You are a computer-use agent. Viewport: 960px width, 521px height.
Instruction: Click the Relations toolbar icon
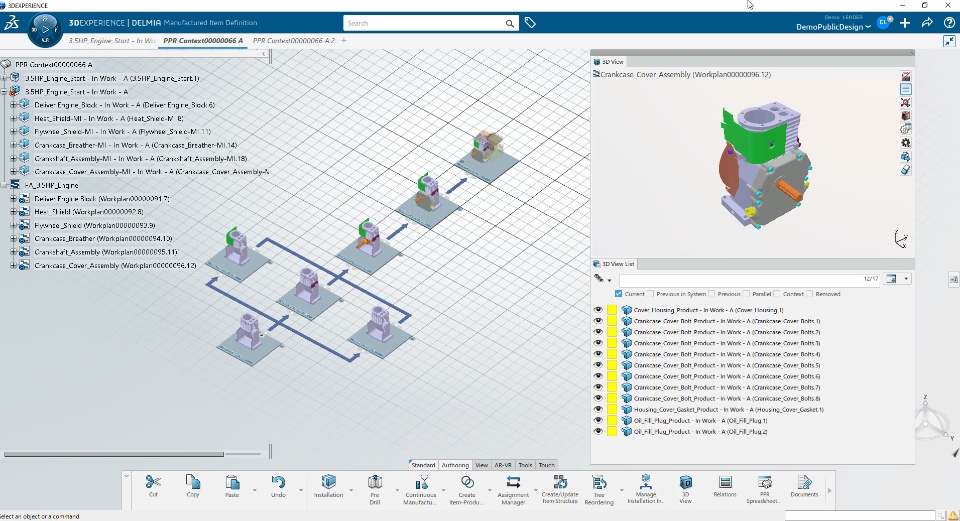725,482
